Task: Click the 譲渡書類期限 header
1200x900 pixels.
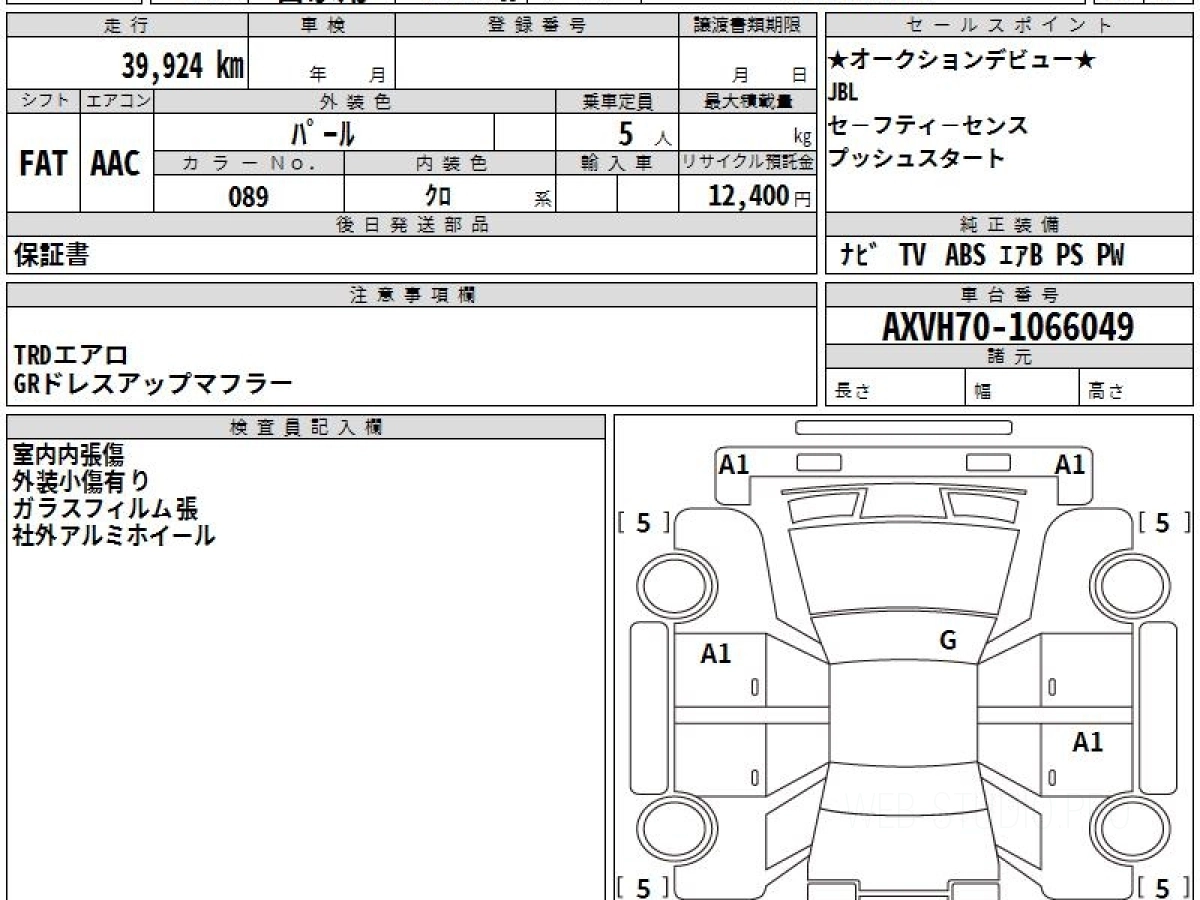Action: pyautogui.click(x=747, y=26)
